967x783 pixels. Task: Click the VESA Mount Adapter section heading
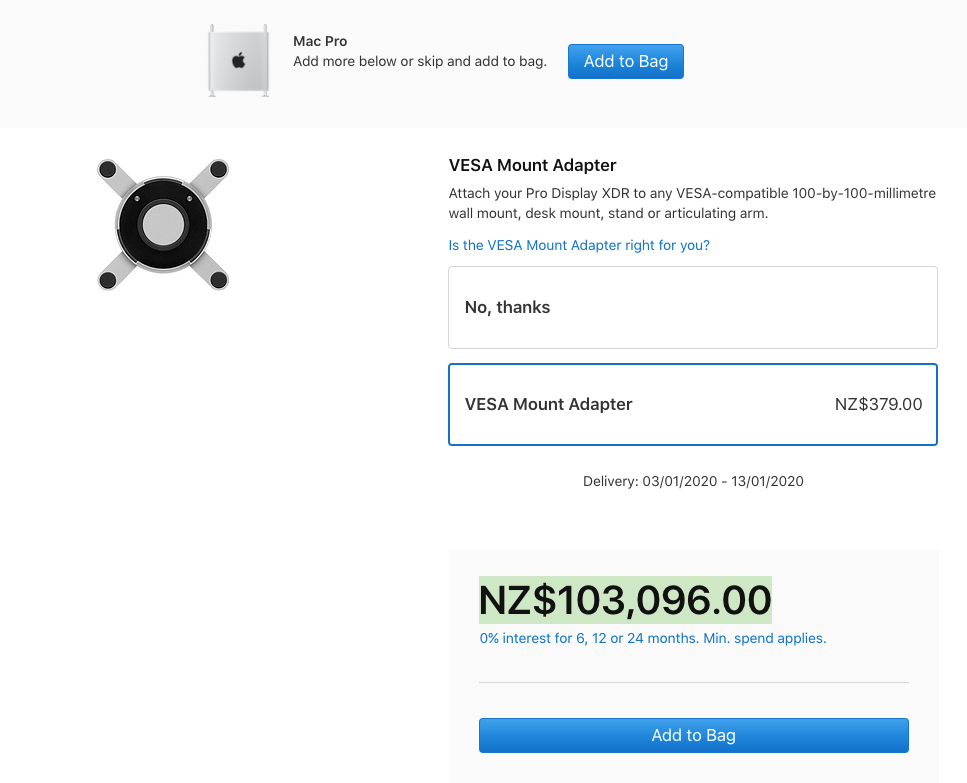click(532, 165)
